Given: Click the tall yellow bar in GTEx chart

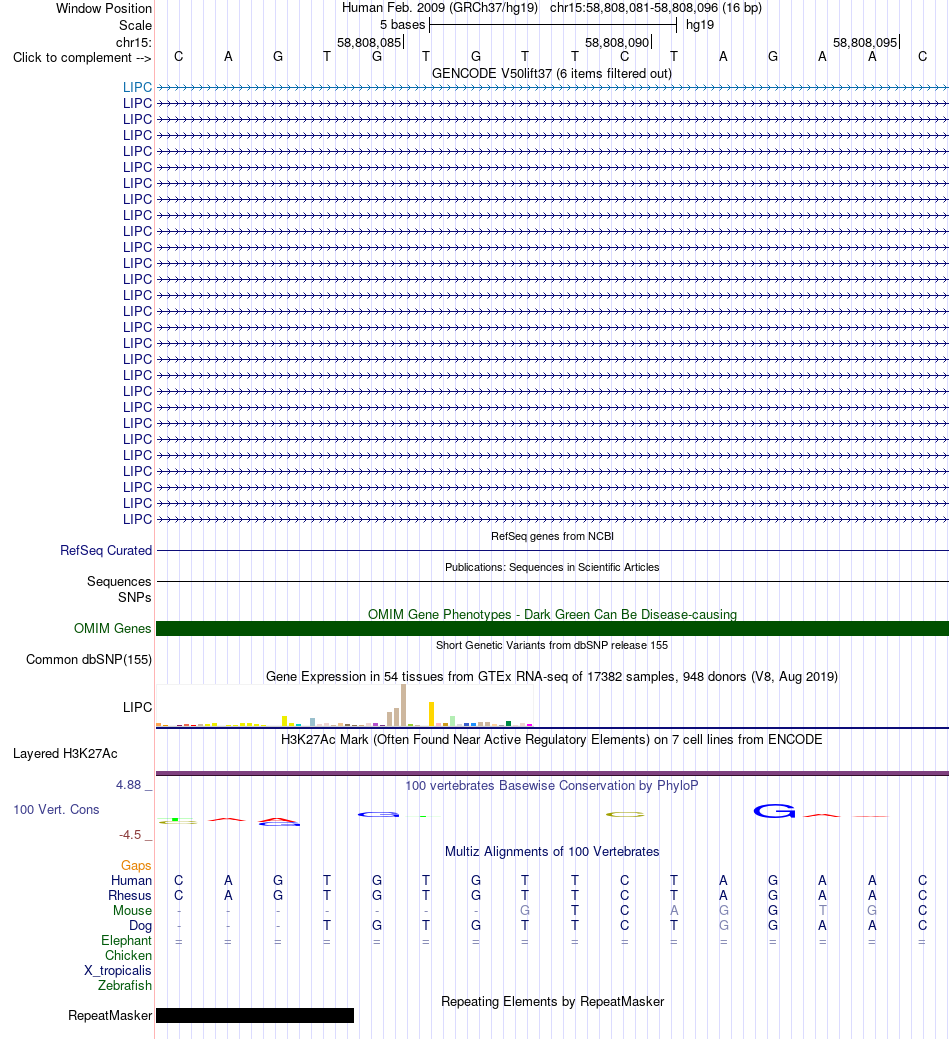Looking at the screenshot, I should coord(431,714).
